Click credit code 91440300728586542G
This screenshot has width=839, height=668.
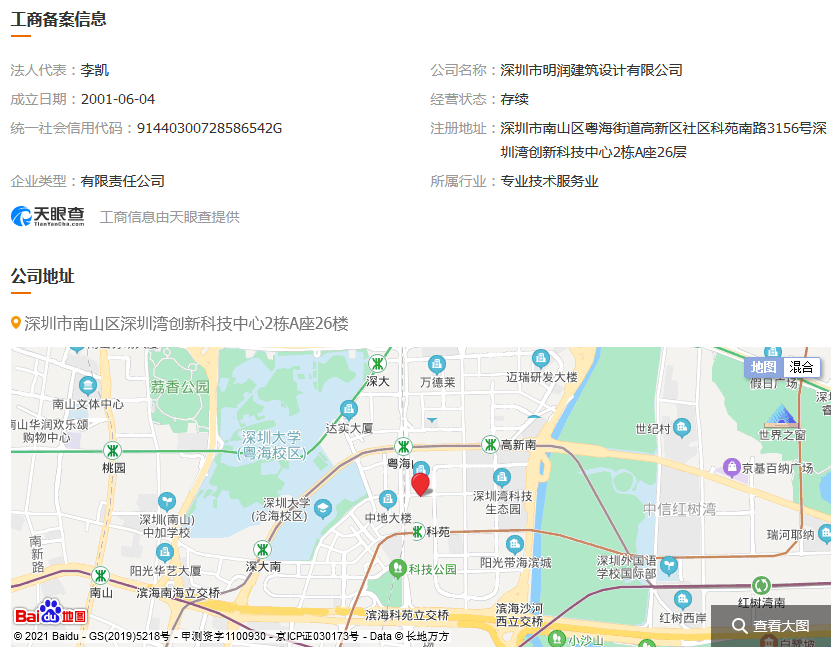[x=209, y=128]
